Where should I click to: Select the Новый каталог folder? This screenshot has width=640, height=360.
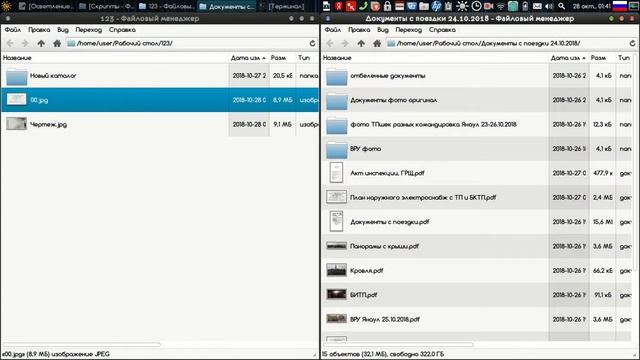[x=160, y=76]
